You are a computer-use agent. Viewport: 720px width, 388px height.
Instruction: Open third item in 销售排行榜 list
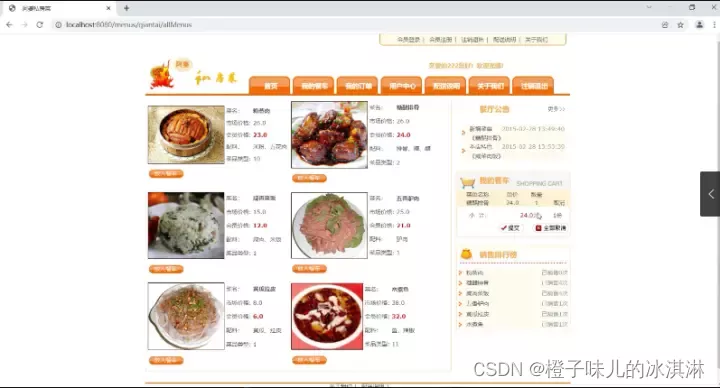(x=478, y=293)
